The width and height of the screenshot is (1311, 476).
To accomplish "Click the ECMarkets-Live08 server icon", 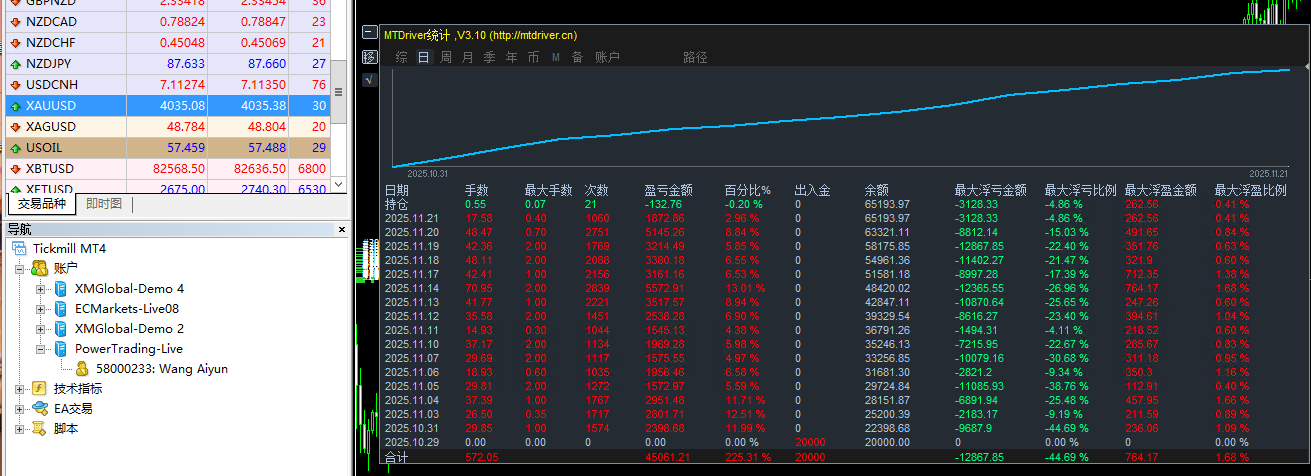I will pos(61,308).
